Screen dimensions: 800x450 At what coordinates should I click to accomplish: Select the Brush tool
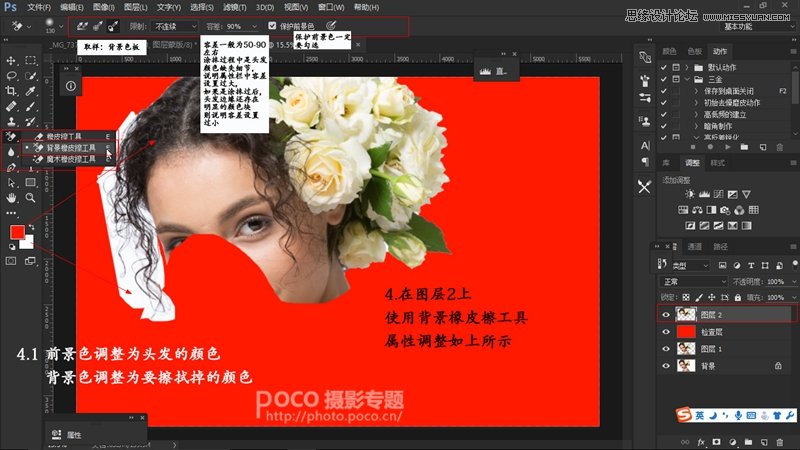[x=31, y=106]
